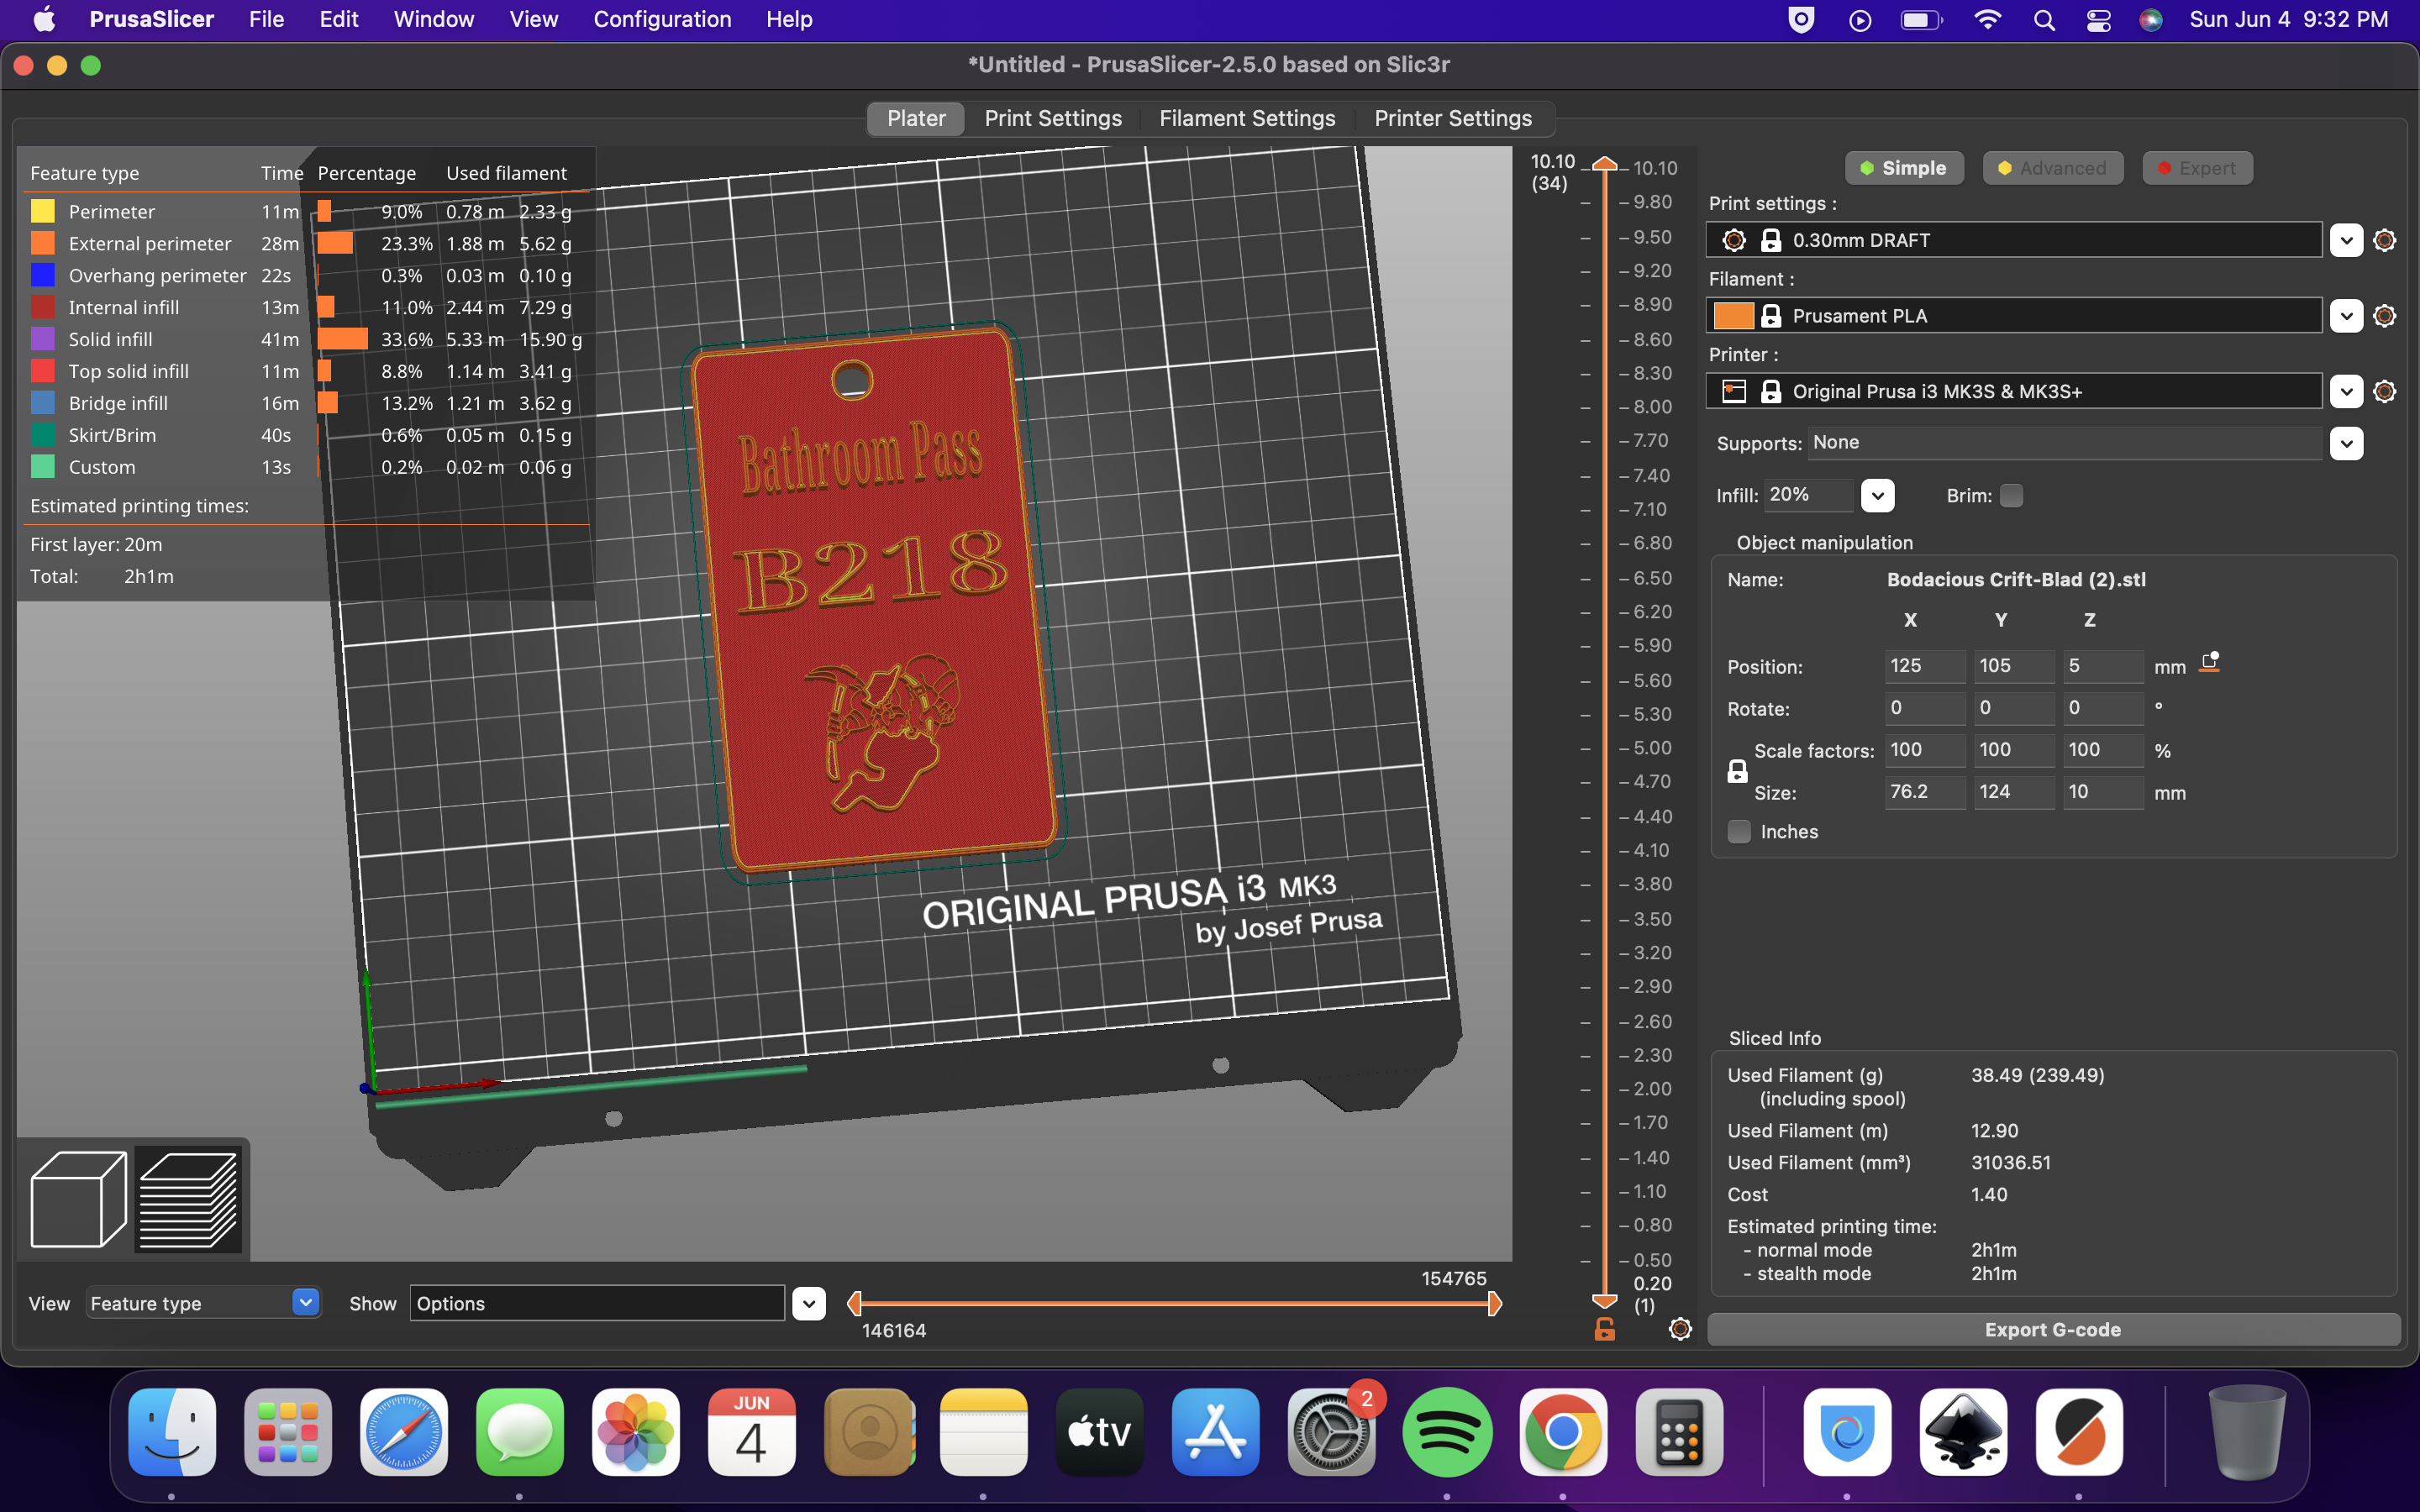The image size is (2420, 1512).
Task: Toggle the Inches checkbox
Action: point(1739,832)
